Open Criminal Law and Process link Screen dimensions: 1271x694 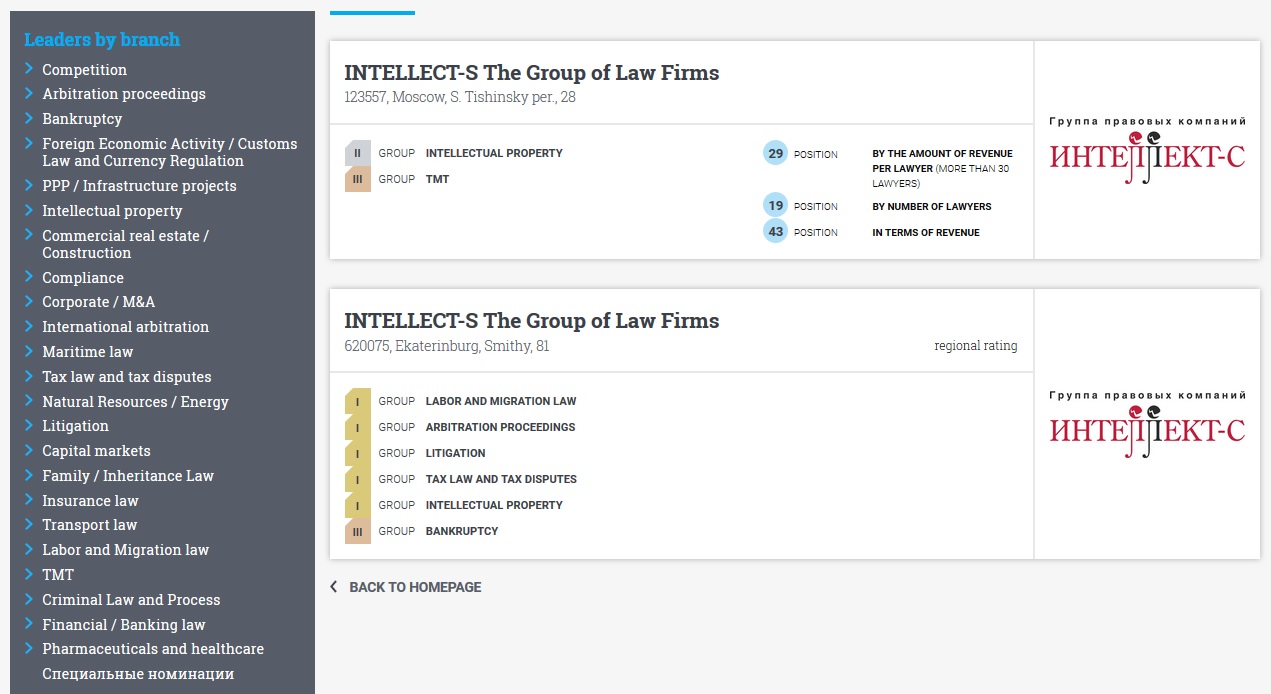131,600
